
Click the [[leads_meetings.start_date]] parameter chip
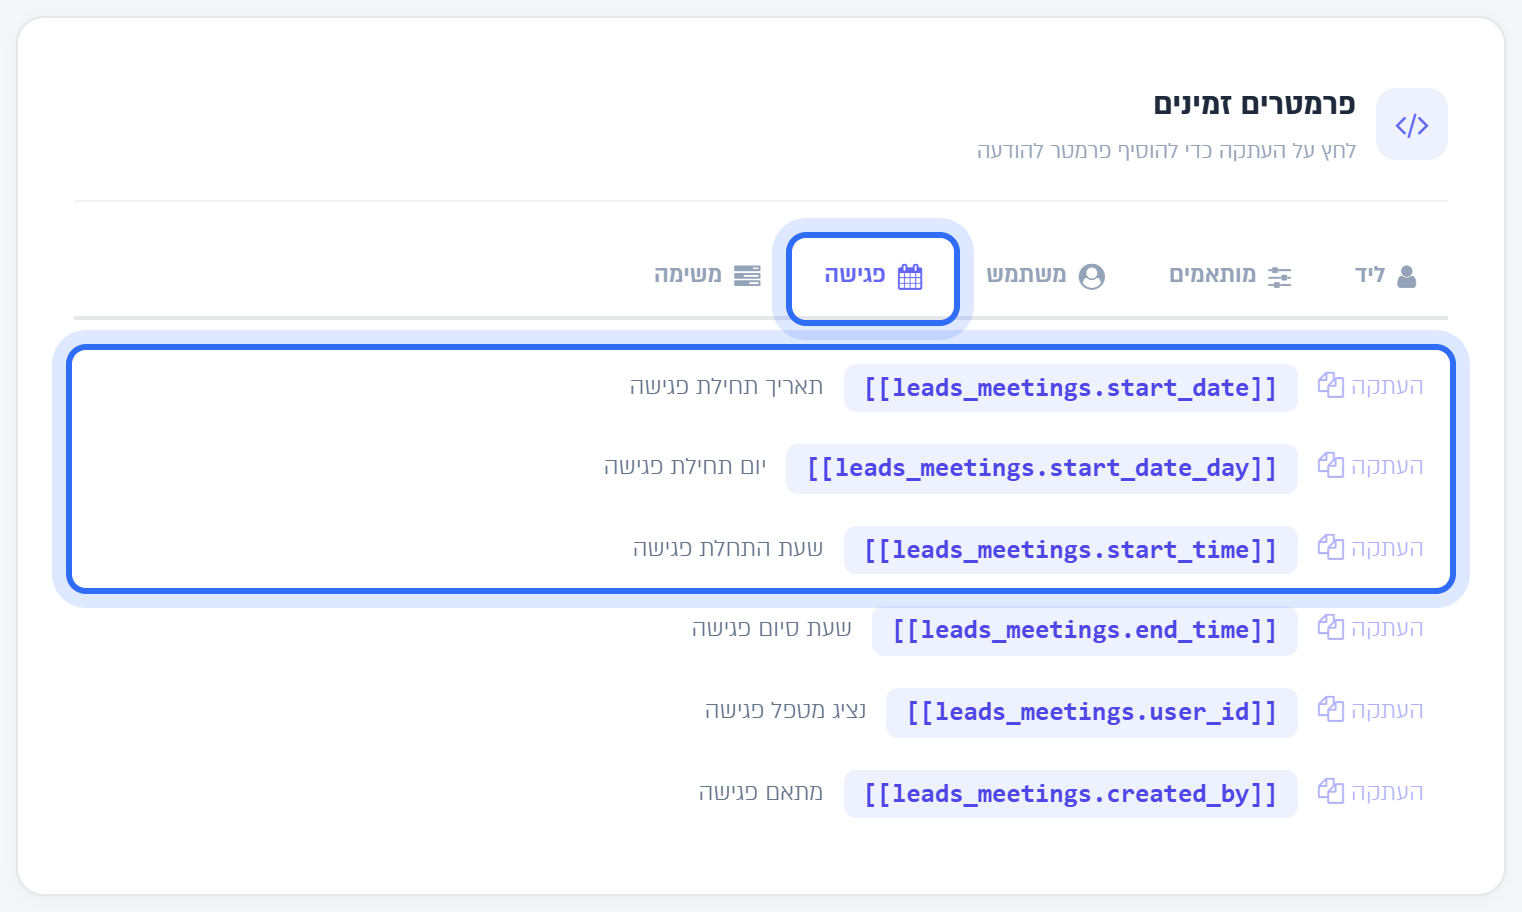1070,388
